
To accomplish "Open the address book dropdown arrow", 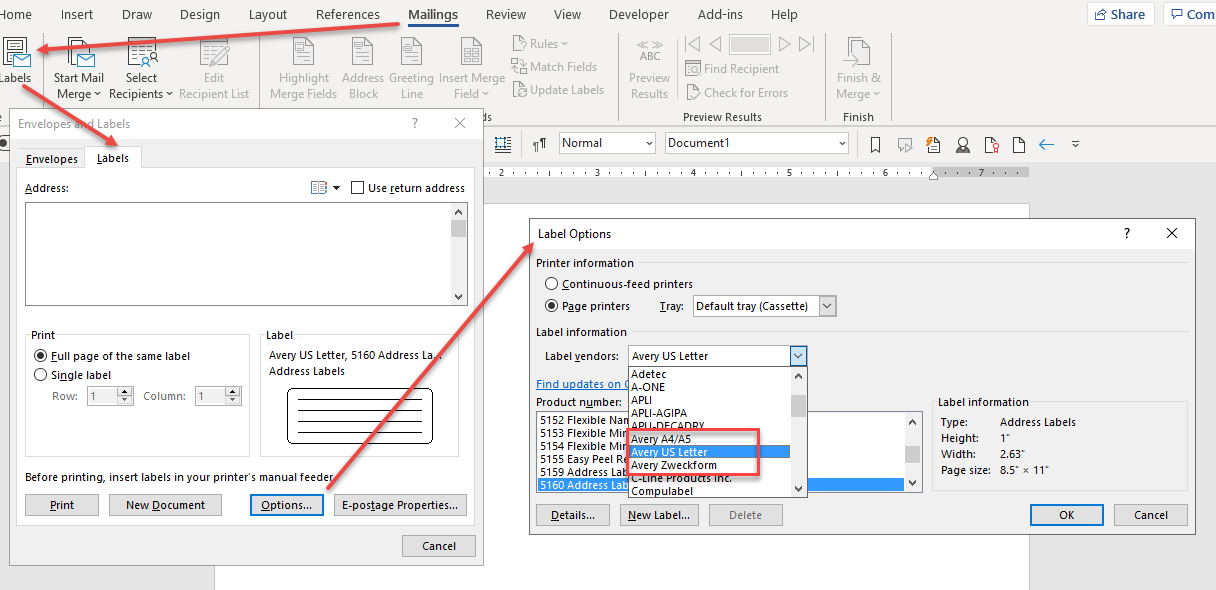I will click(x=336, y=188).
